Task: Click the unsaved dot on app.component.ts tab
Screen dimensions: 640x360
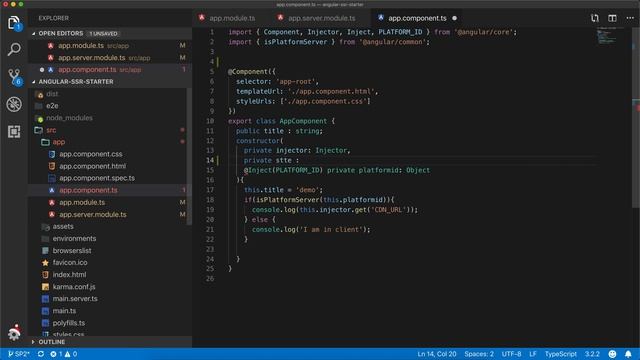Action: 454,18
